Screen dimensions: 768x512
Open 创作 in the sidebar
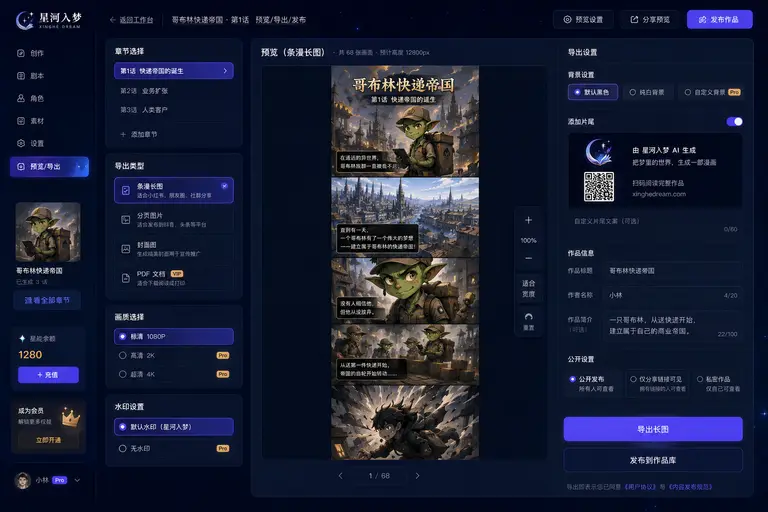[x=30, y=53]
